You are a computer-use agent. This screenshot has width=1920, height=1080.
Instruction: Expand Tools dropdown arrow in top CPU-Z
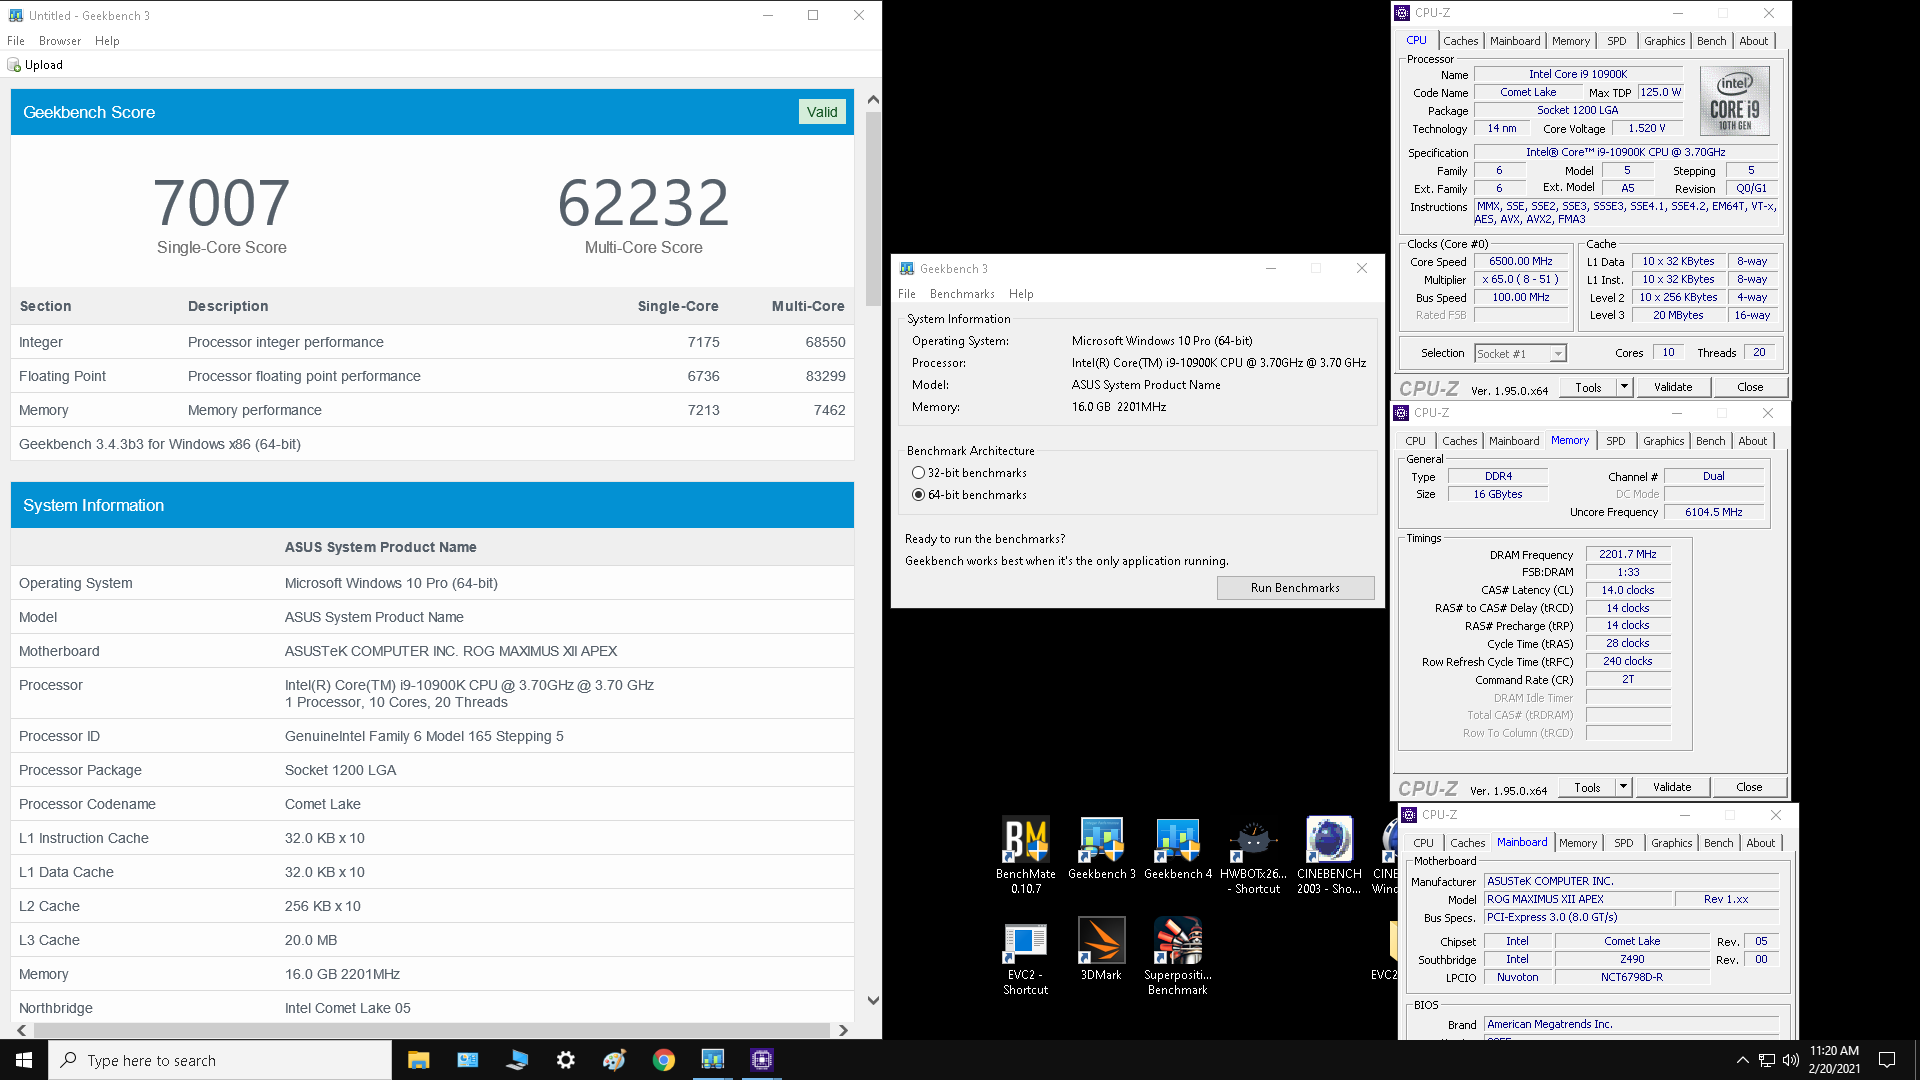[1624, 387]
